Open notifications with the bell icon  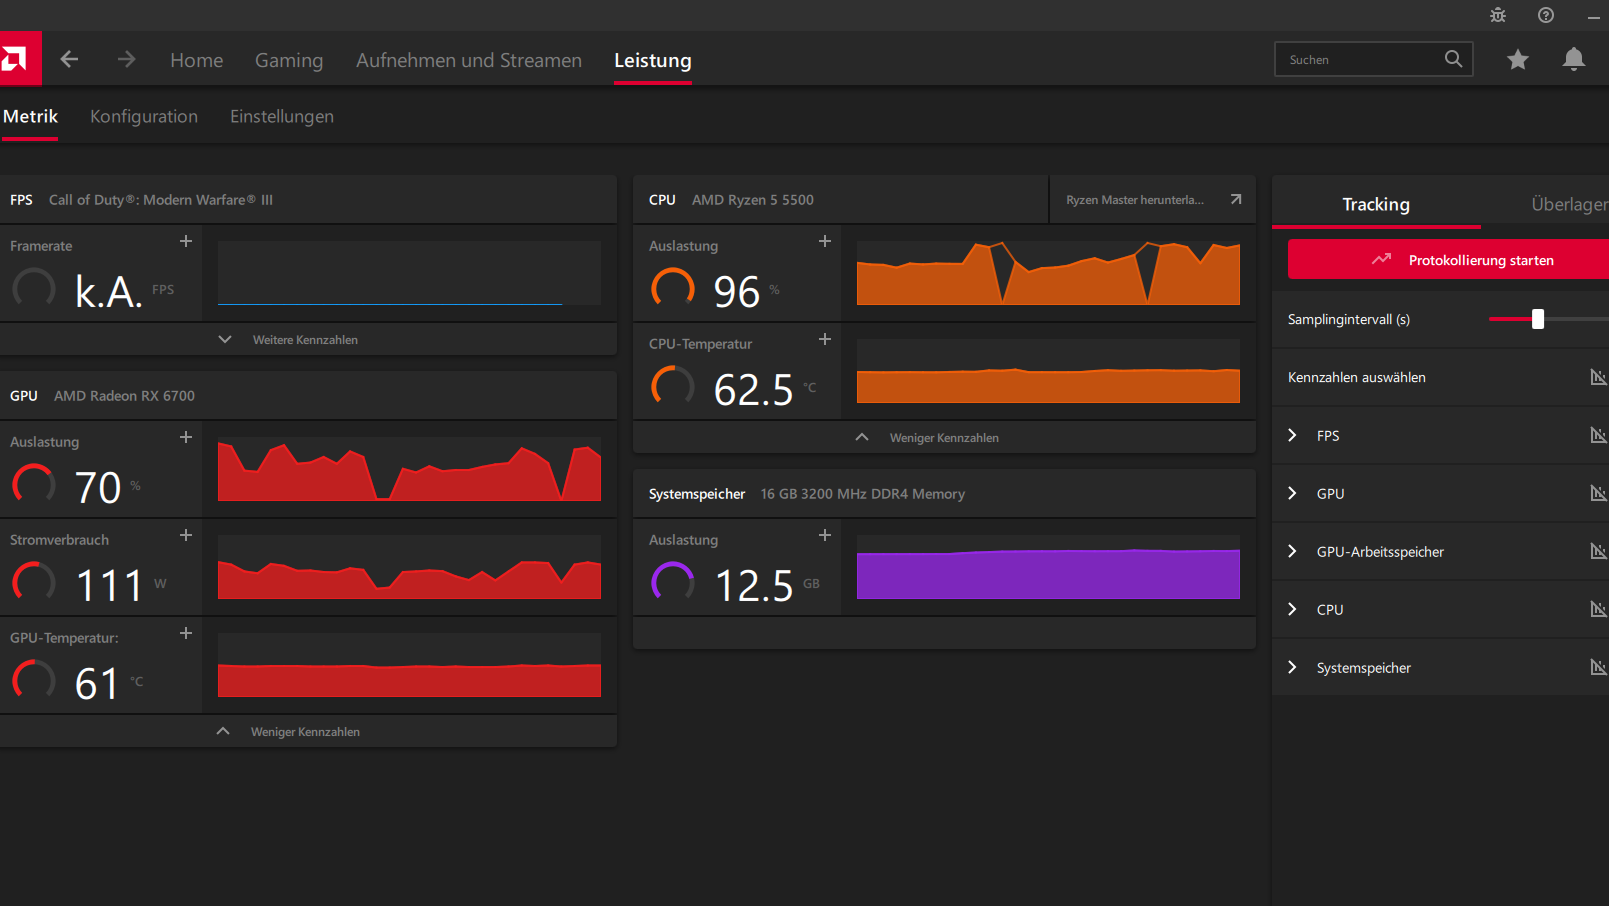click(x=1574, y=59)
